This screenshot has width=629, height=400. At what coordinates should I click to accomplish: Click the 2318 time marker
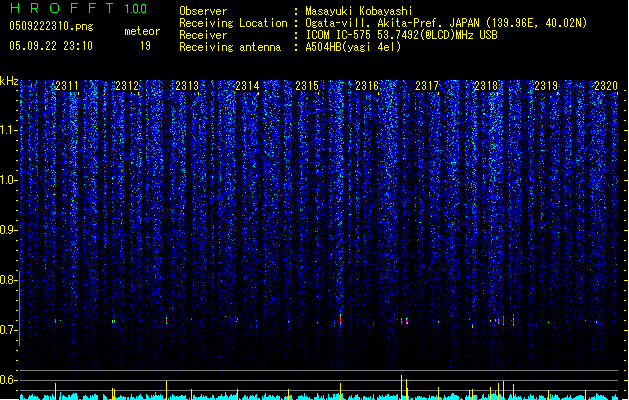tap(486, 86)
